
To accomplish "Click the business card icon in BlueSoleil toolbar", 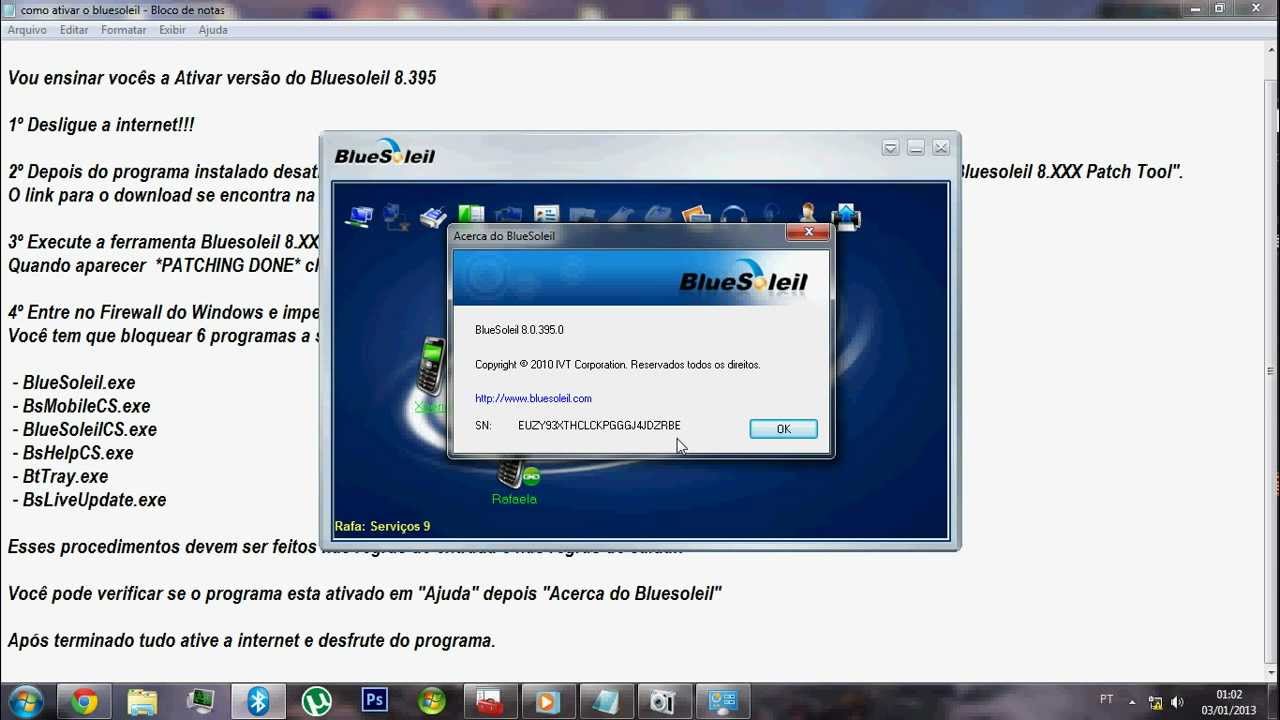I will (x=546, y=213).
